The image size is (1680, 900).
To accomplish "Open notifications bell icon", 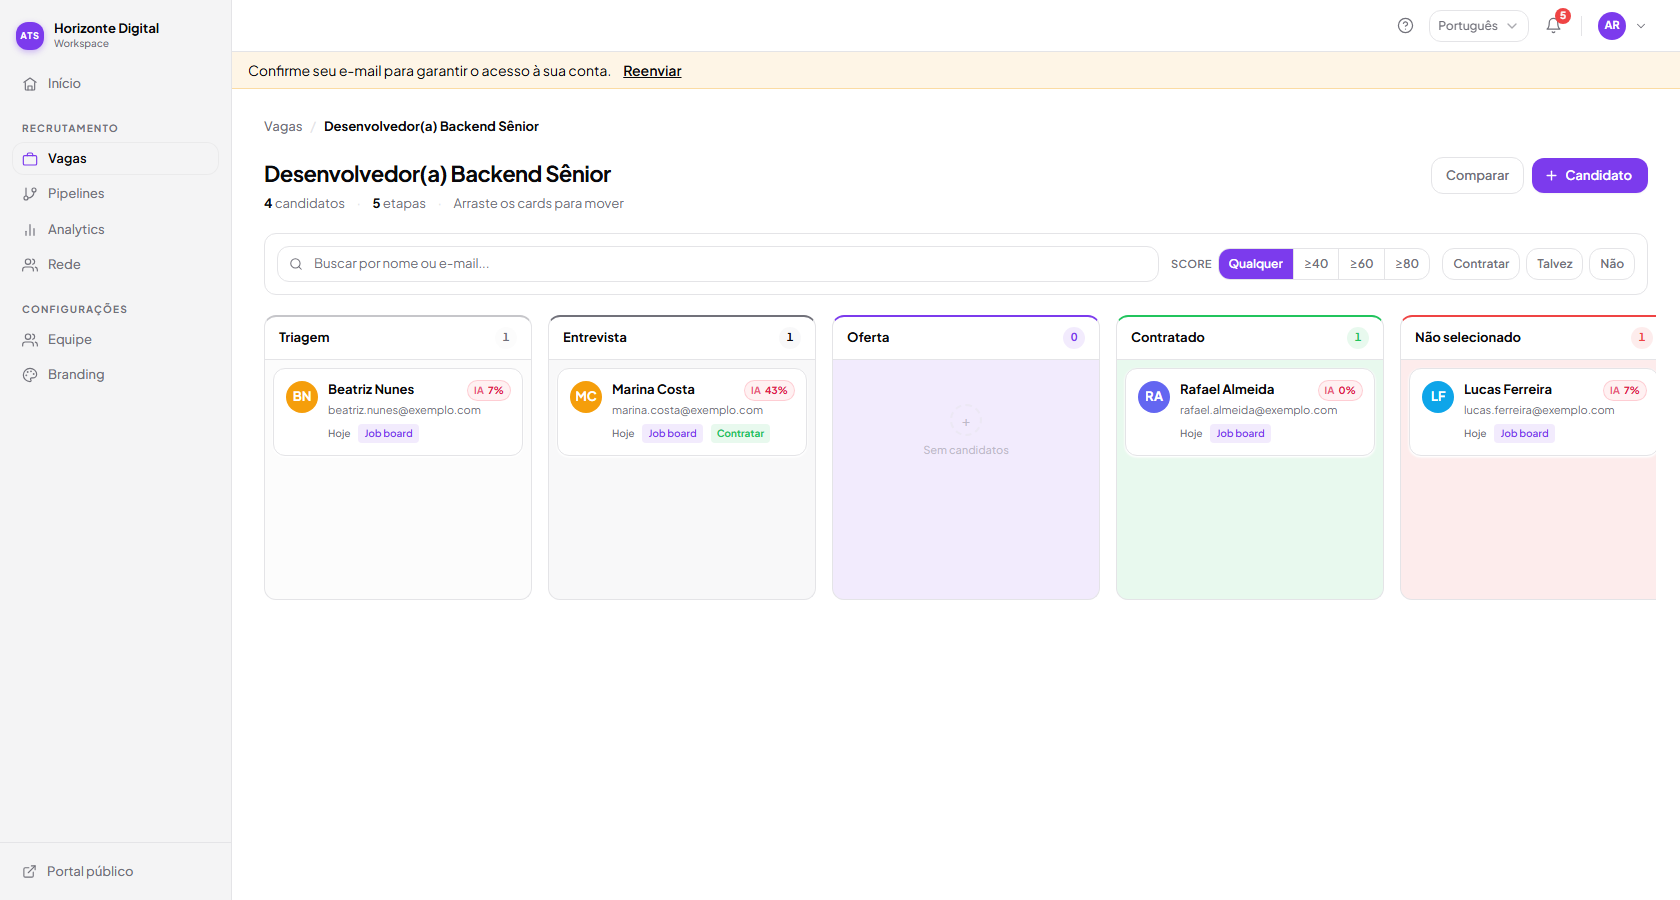I will (x=1553, y=26).
